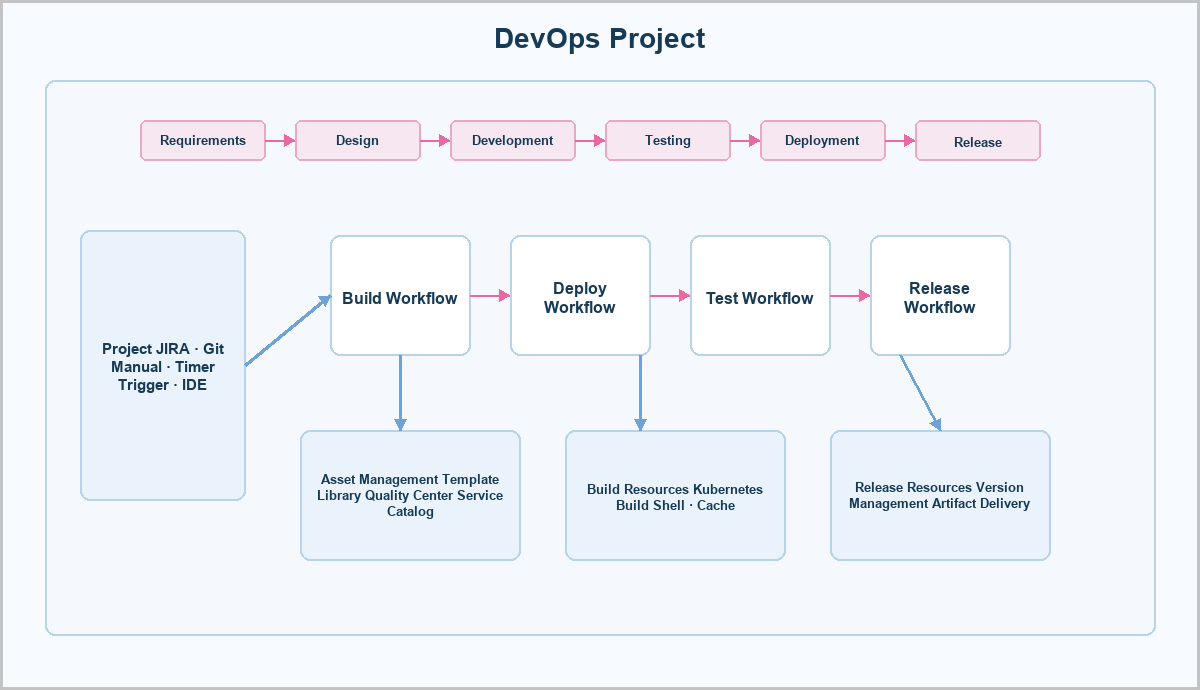Select the Release stage box
This screenshot has width=1200, height=690.
[978, 141]
